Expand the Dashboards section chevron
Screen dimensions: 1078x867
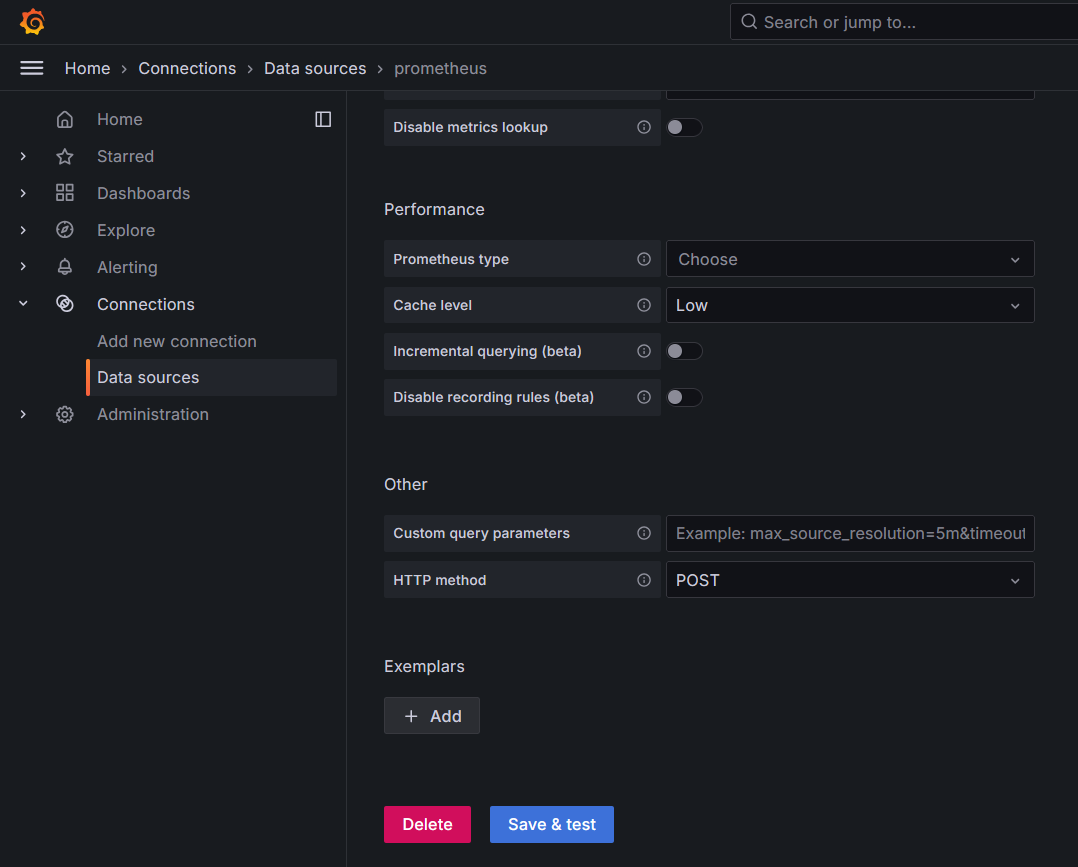coord(23,193)
